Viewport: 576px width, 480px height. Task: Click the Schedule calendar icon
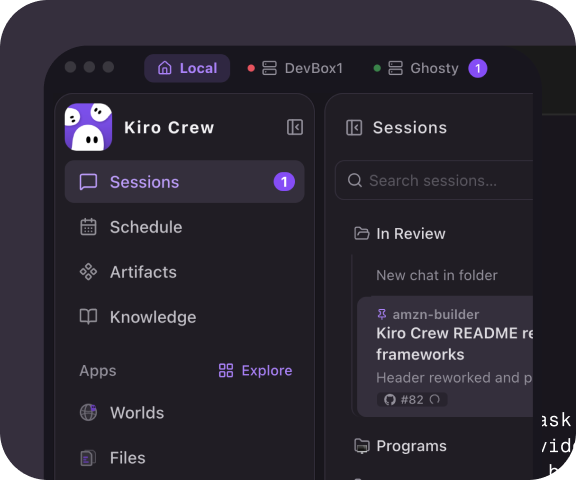88,227
